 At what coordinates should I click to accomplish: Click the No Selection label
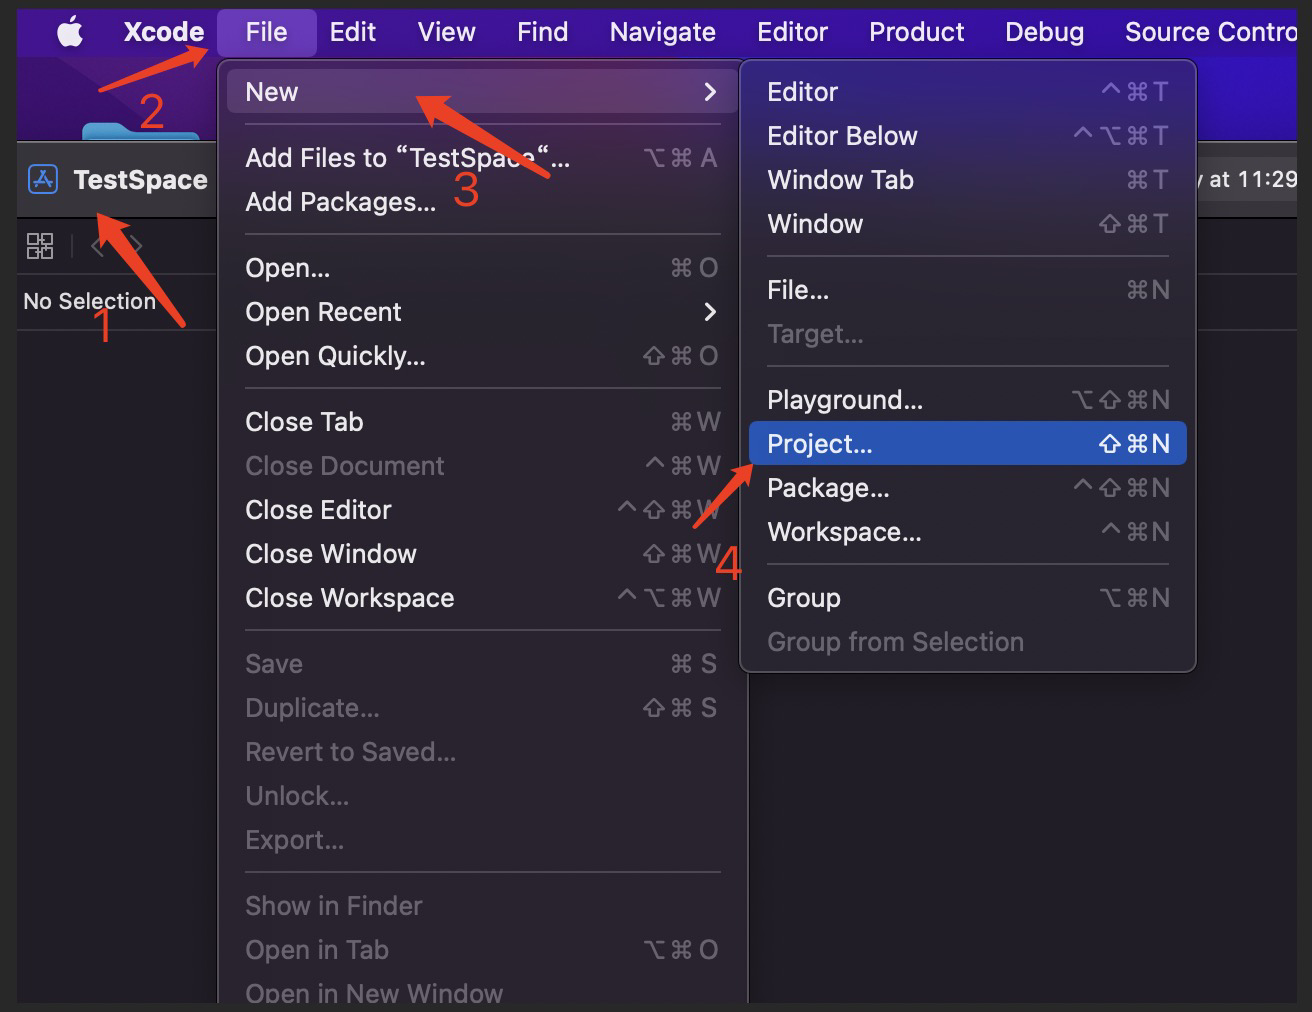(x=90, y=301)
